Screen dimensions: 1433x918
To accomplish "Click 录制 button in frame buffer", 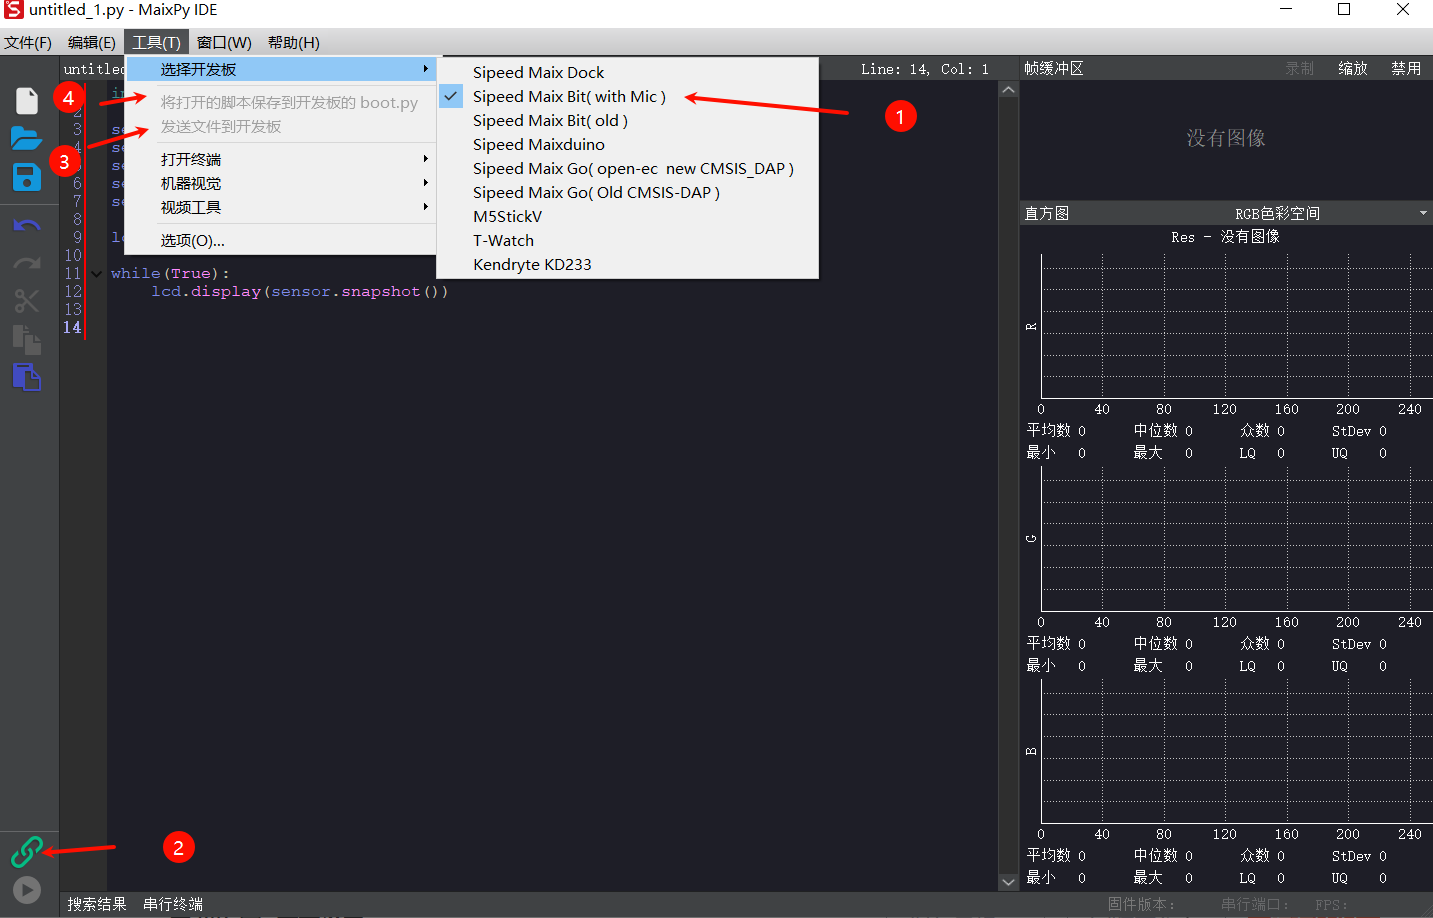I will [1300, 68].
